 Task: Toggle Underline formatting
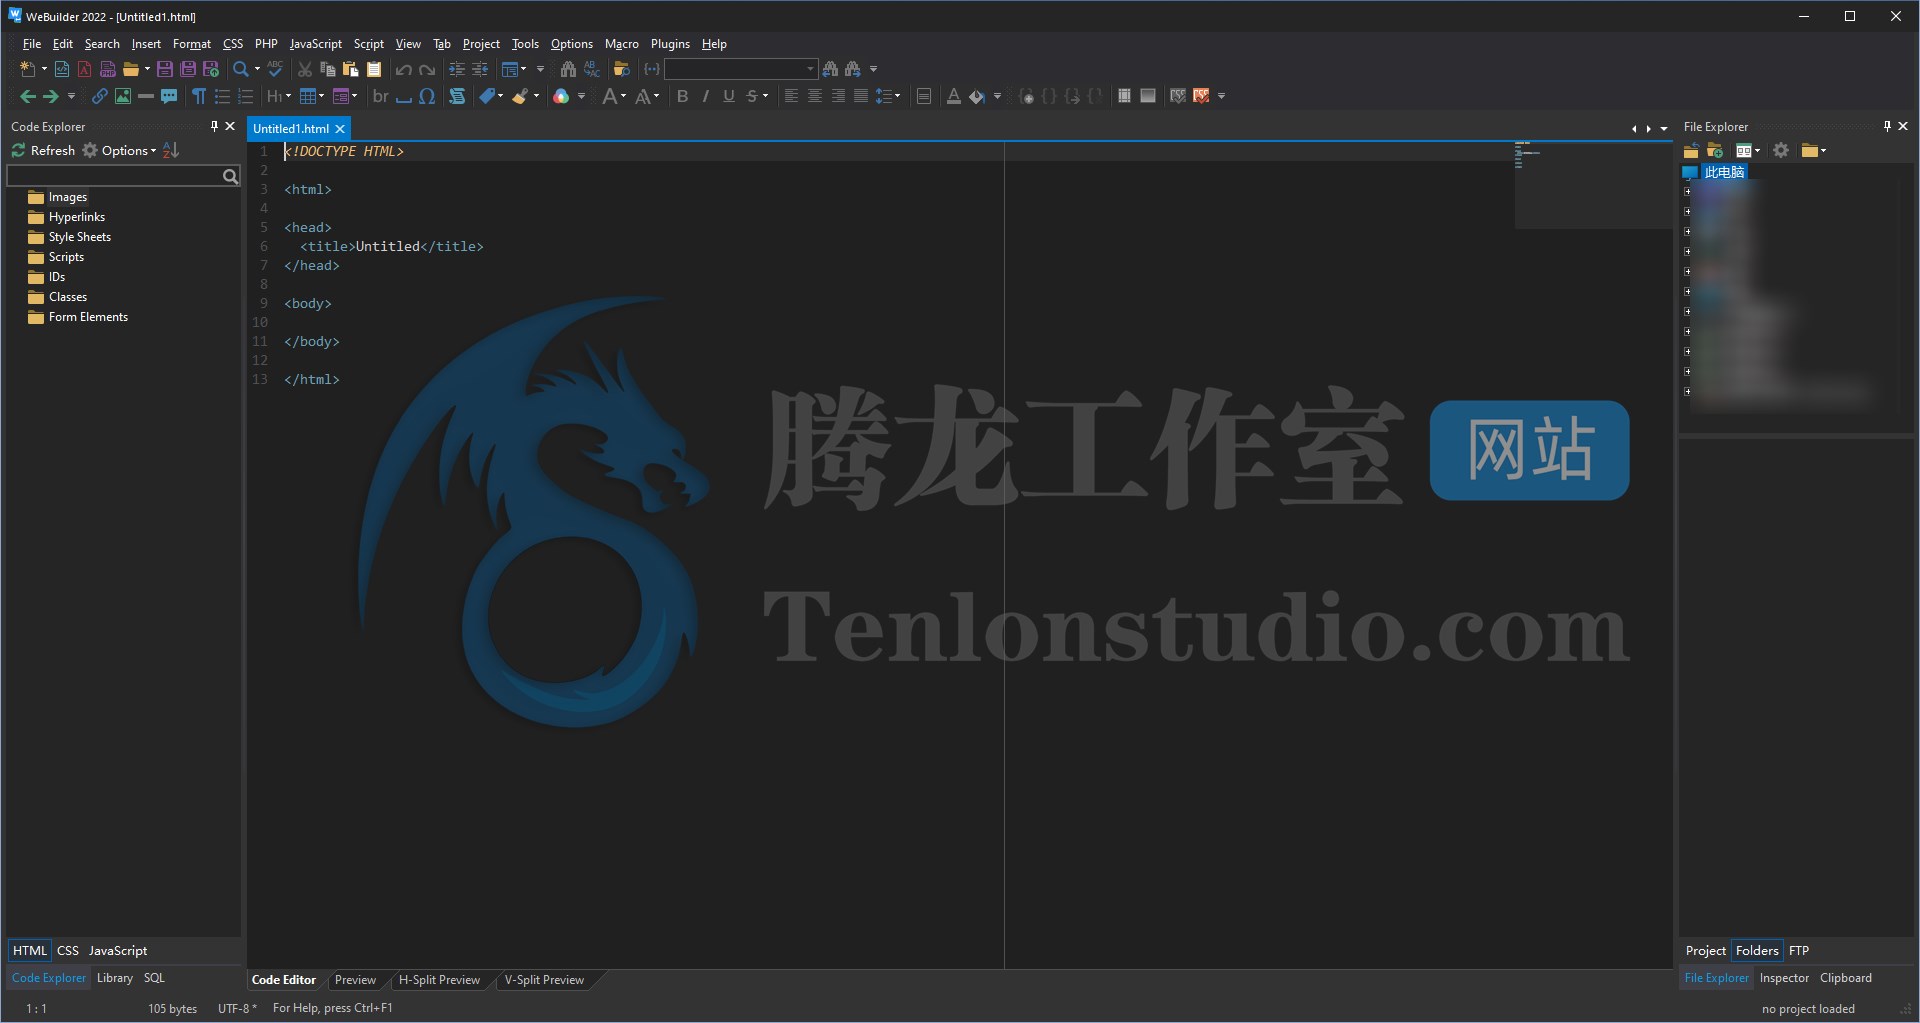[729, 96]
